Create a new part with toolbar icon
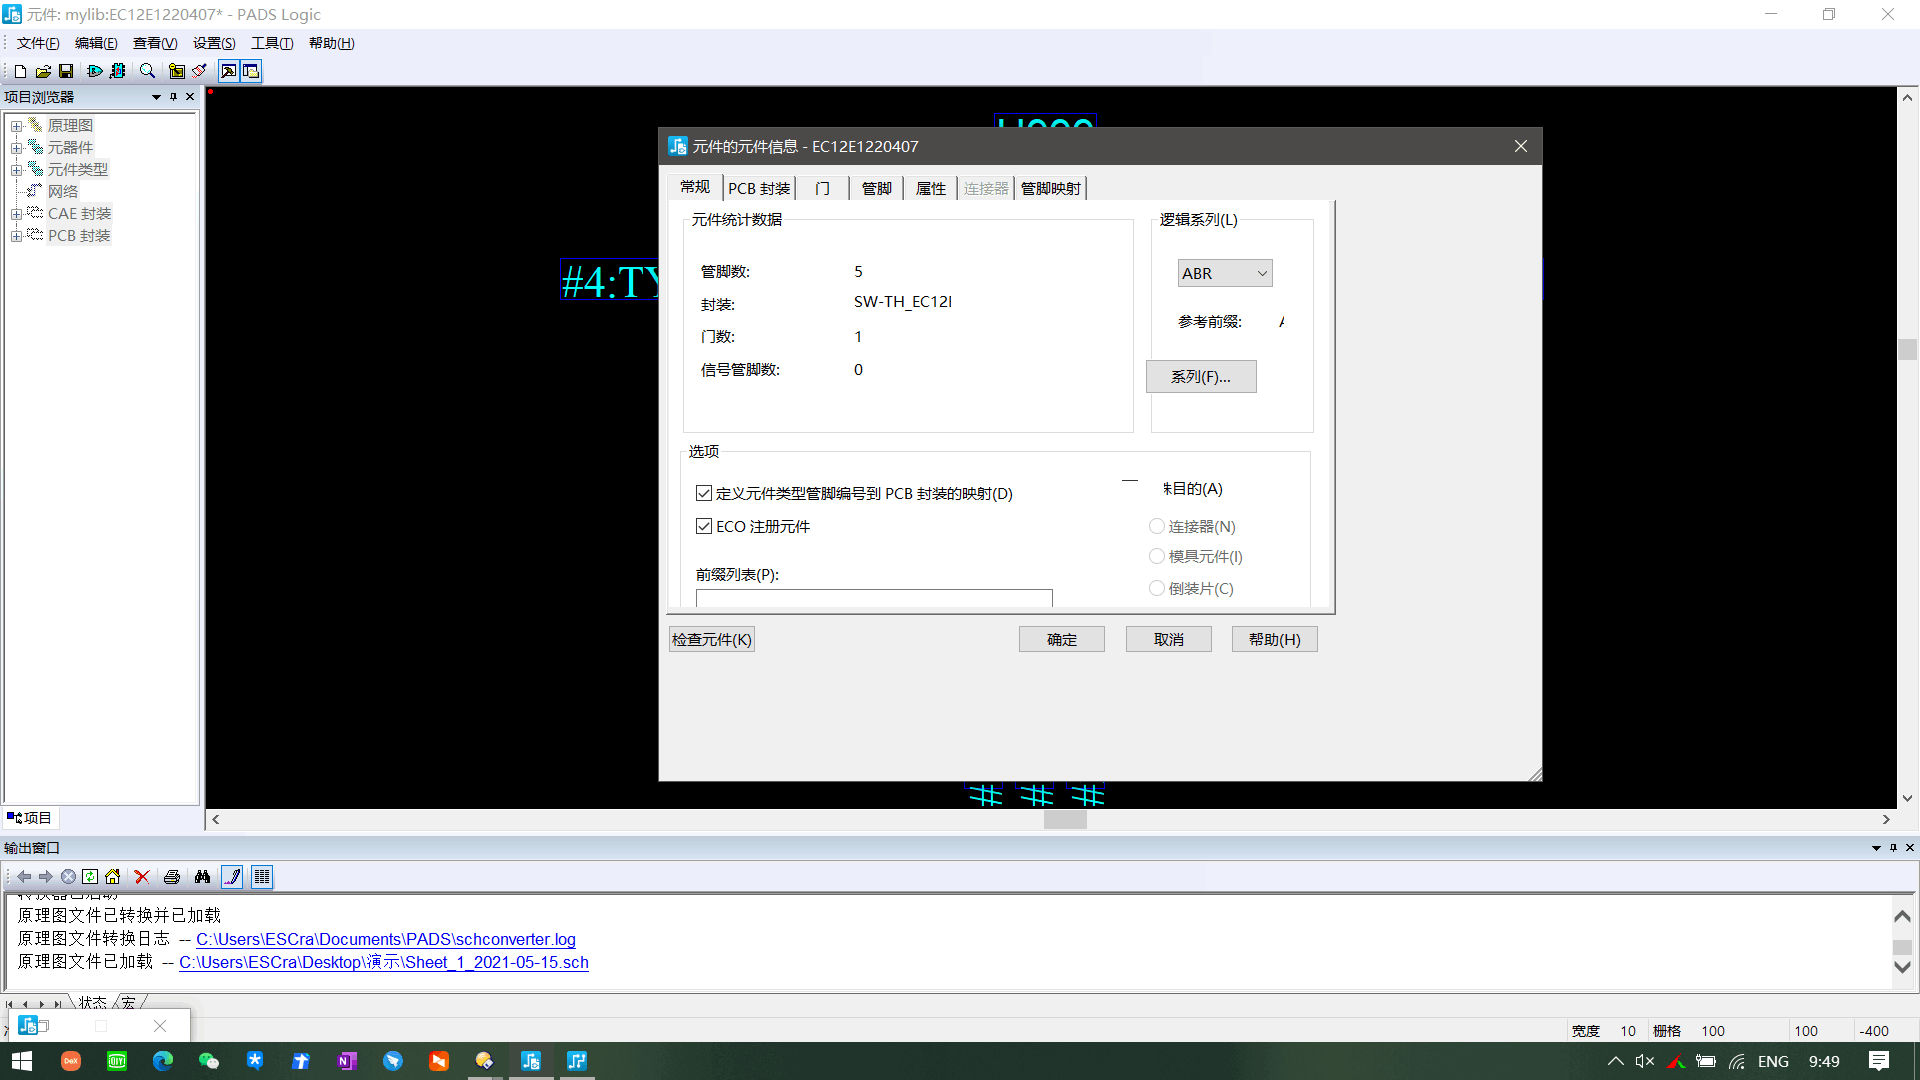This screenshot has width=1920, height=1080. (x=20, y=71)
